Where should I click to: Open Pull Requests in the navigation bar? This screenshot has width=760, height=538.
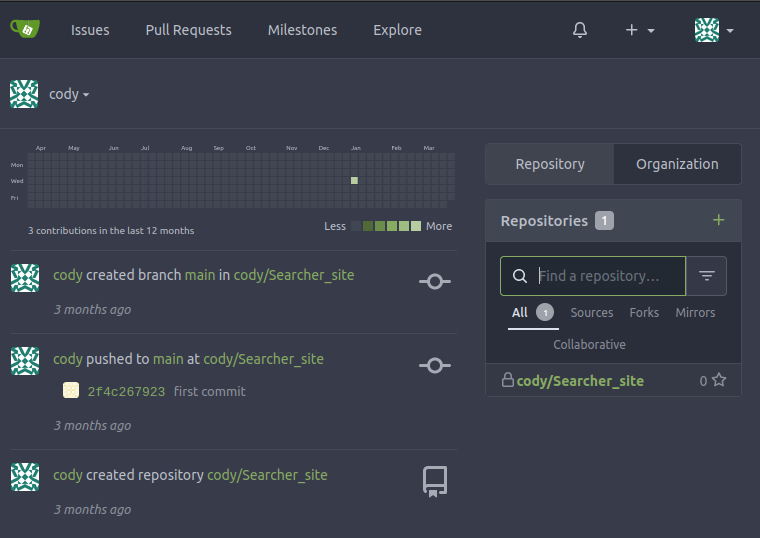(x=188, y=30)
